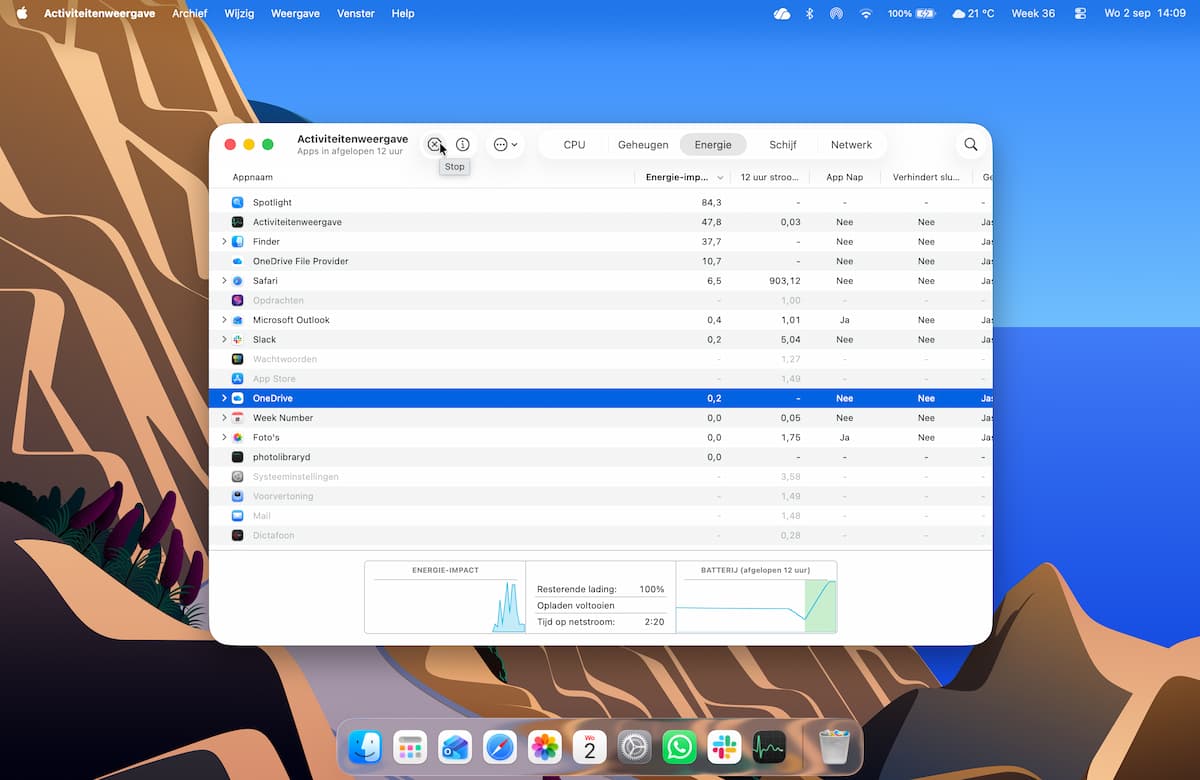Open the Venster menu
The height and width of the screenshot is (780, 1200).
(356, 14)
